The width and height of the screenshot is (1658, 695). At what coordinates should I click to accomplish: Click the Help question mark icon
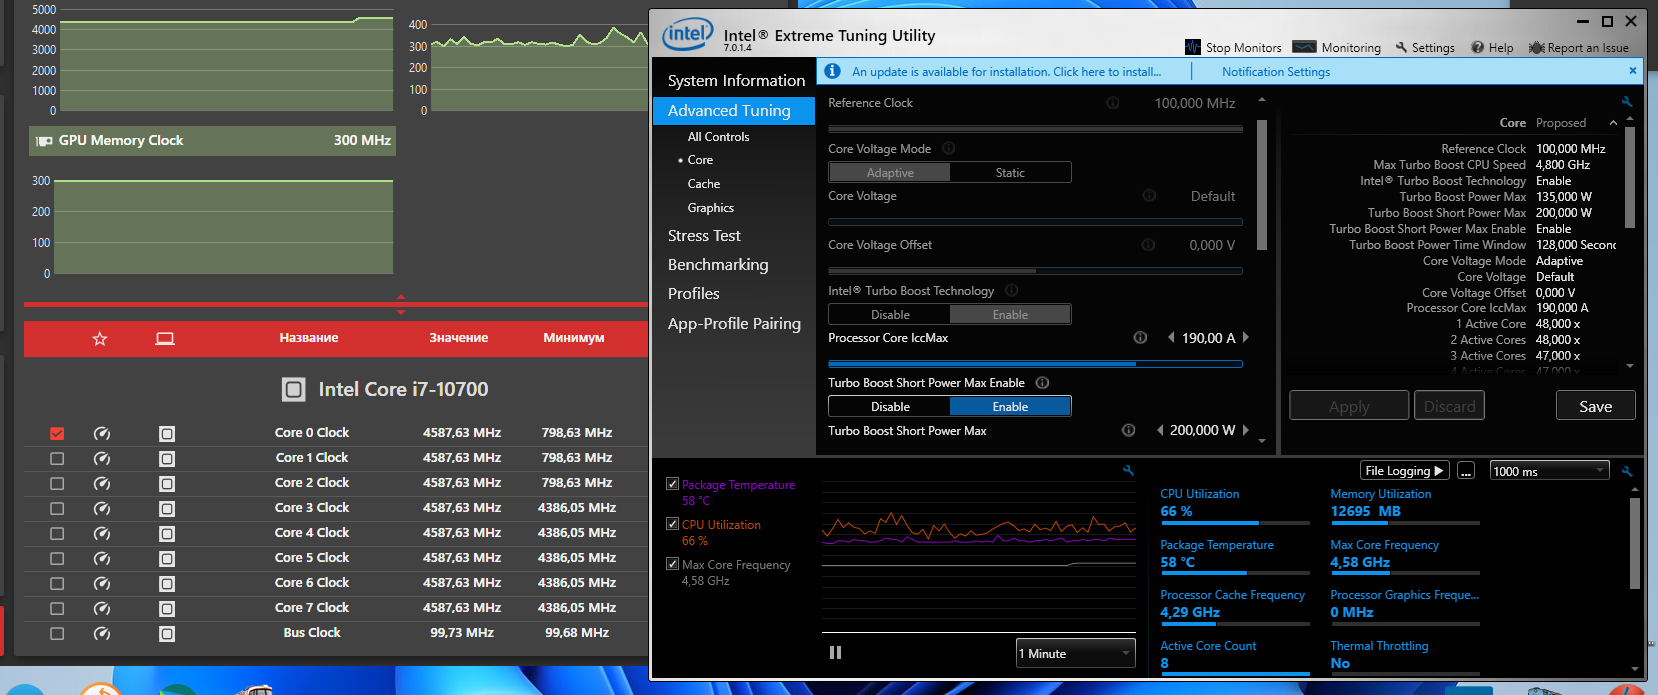[1477, 47]
